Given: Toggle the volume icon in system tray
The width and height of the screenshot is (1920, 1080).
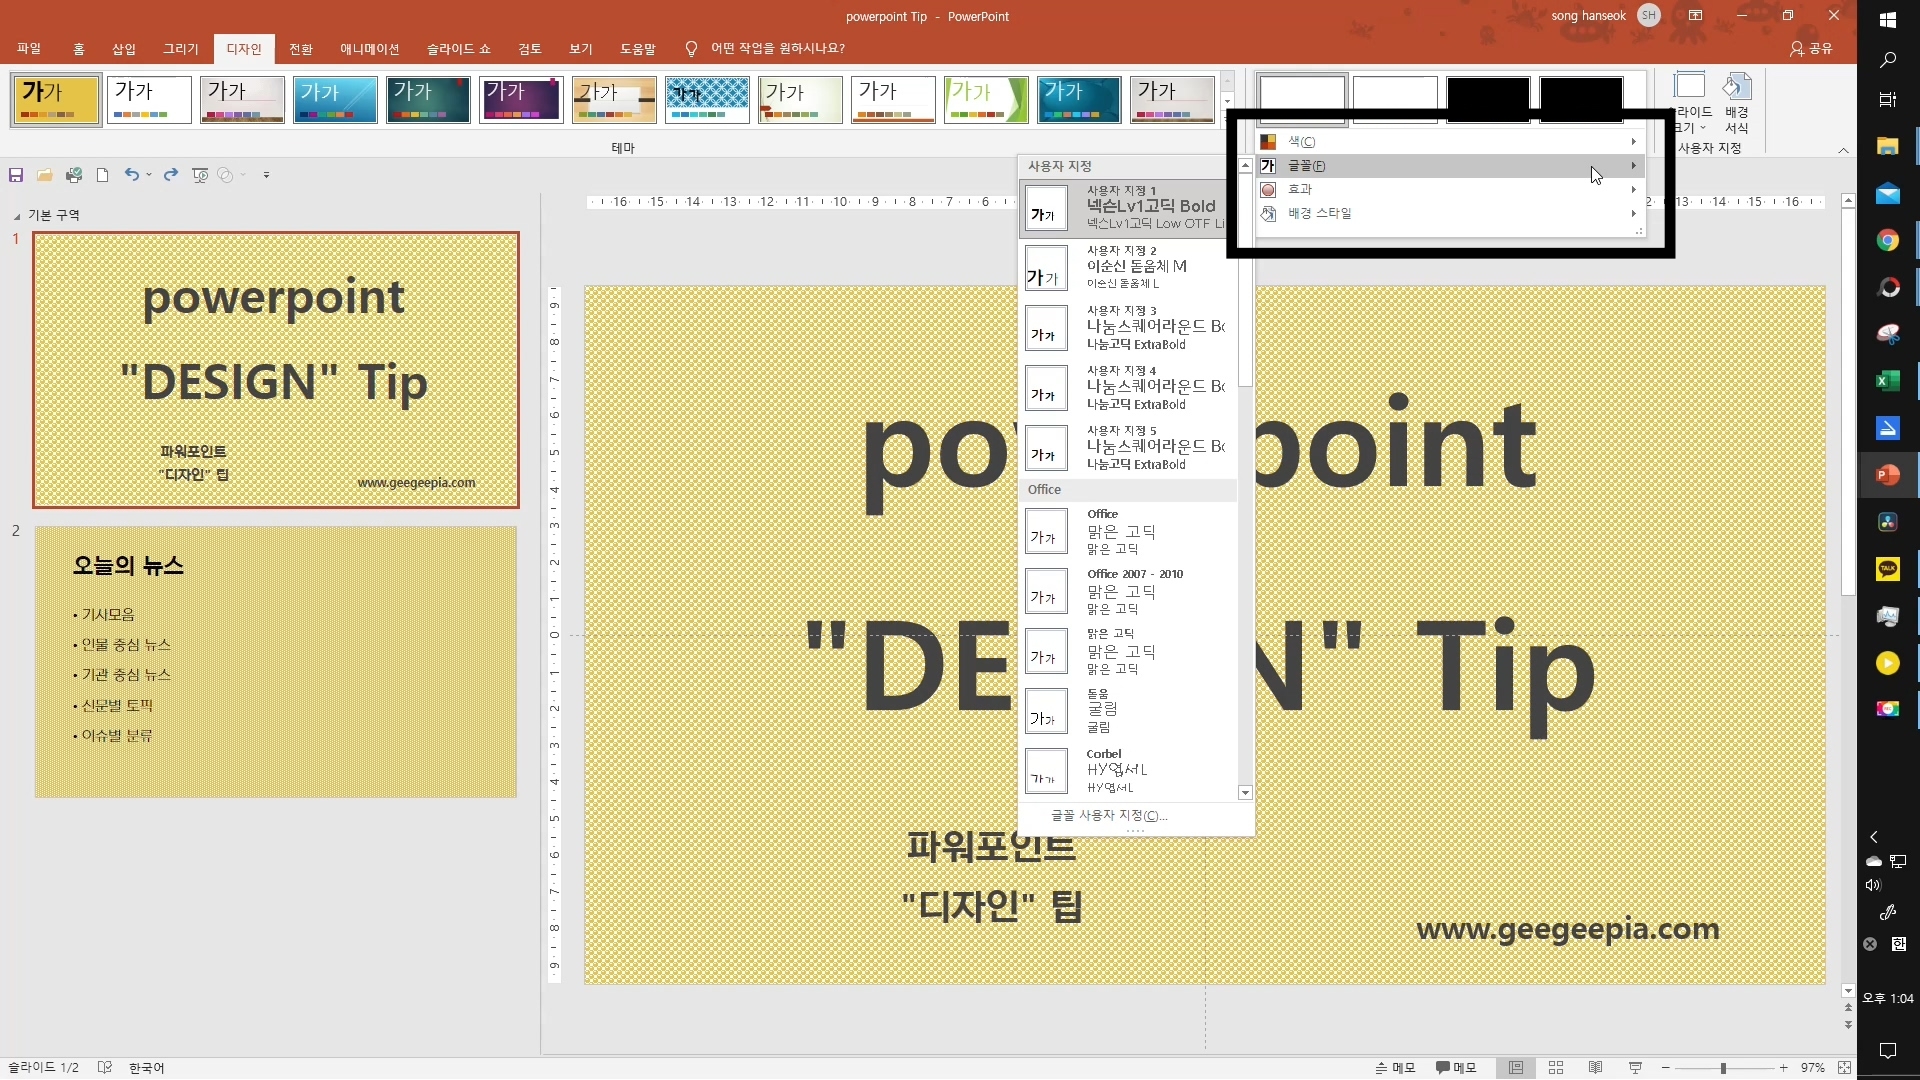Looking at the screenshot, I should click(x=1873, y=885).
